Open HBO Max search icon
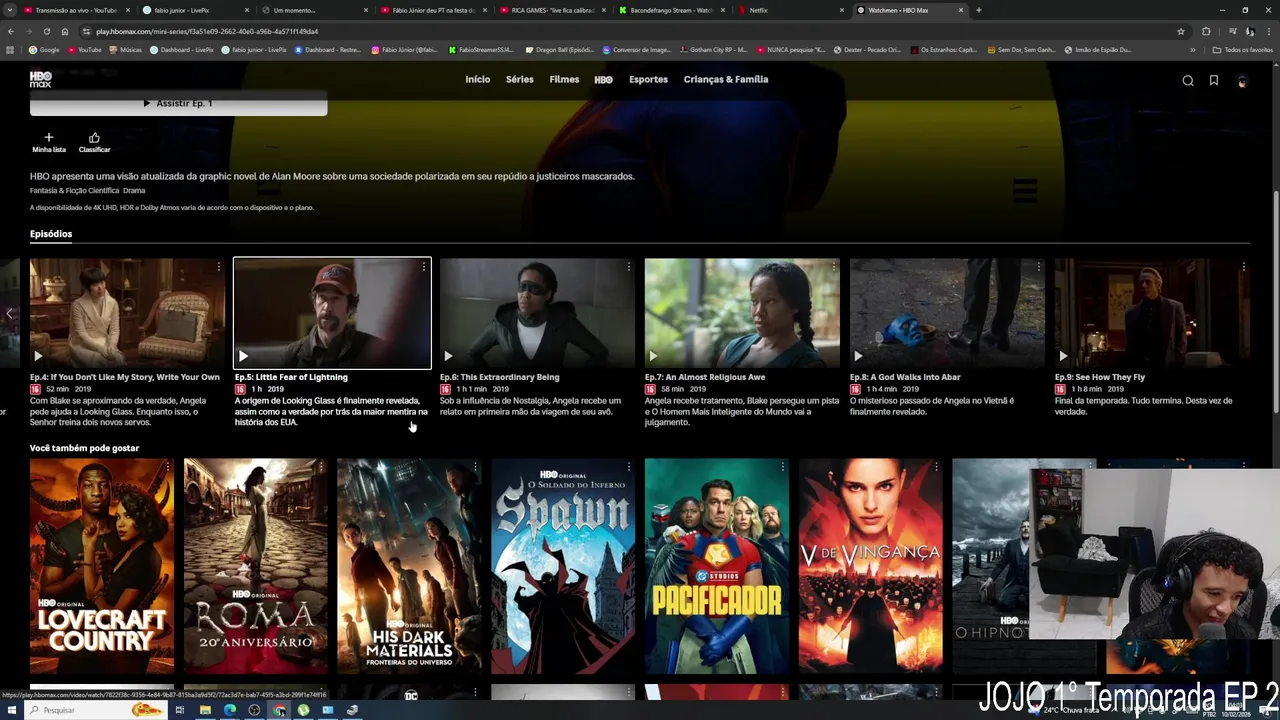 (1188, 81)
